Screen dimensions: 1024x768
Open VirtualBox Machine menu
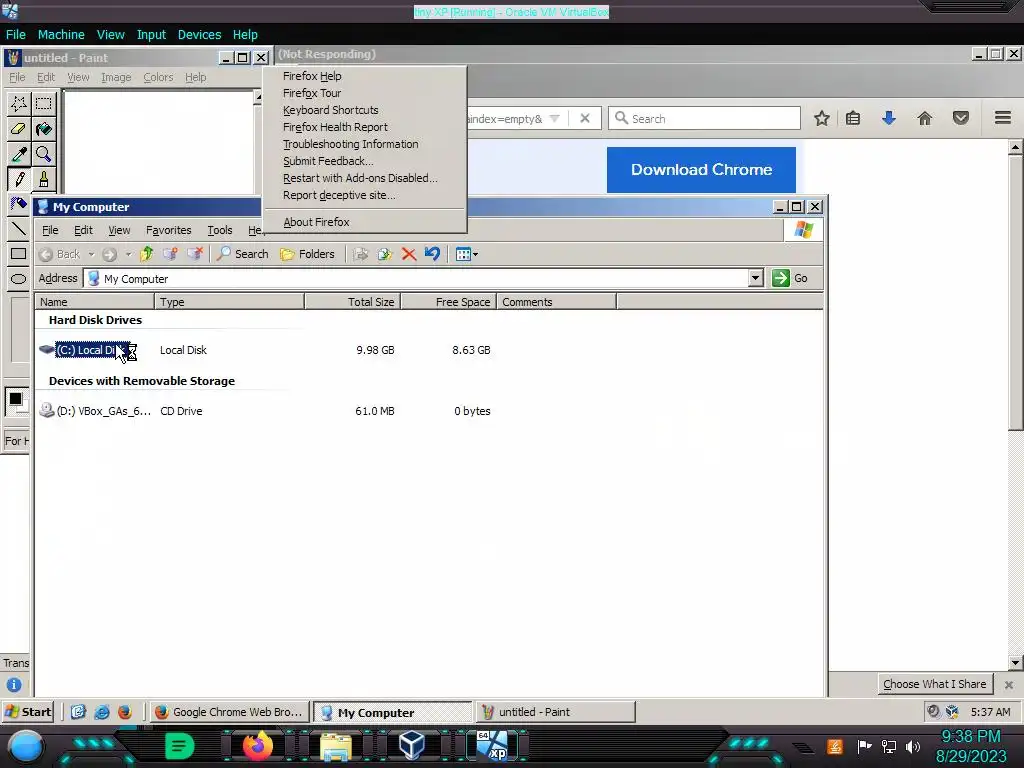point(61,35)
